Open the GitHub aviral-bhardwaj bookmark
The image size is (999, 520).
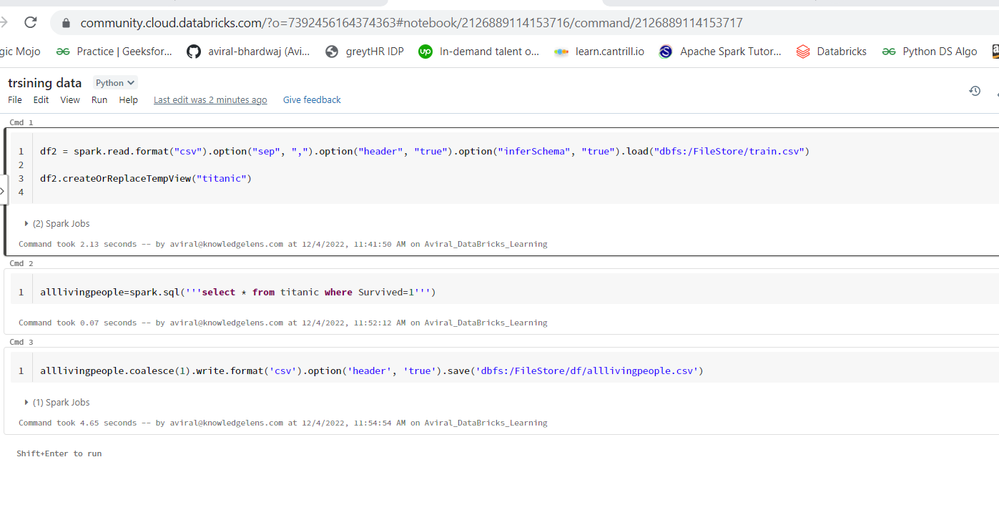click(x=248, y=51)
